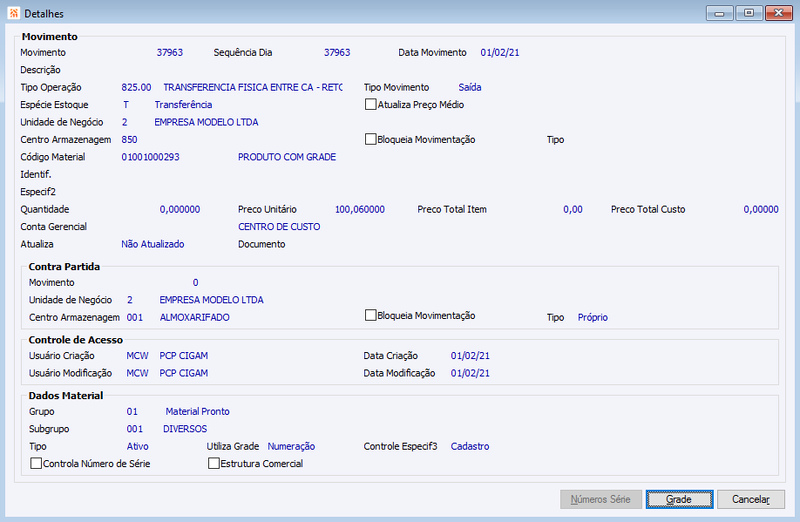Click Centro Armazenagem value 850
Screen dimensions: 800x522
129,139
